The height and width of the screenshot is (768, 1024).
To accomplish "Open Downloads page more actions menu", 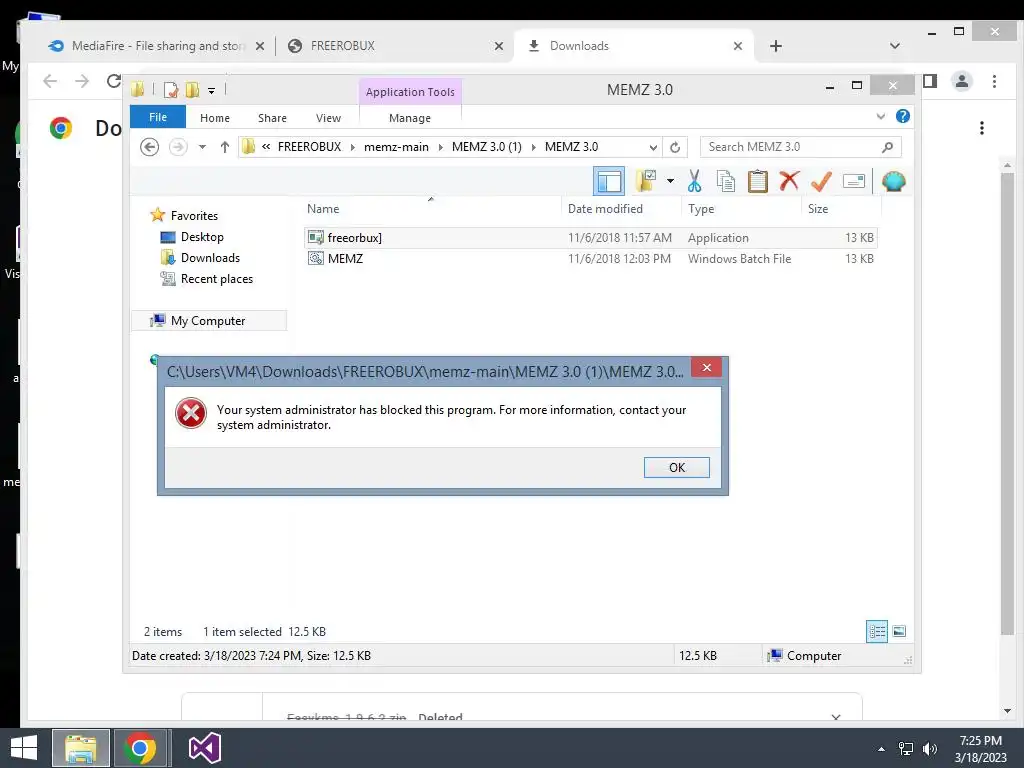I will pyautogui.click(x=981, y=128).
